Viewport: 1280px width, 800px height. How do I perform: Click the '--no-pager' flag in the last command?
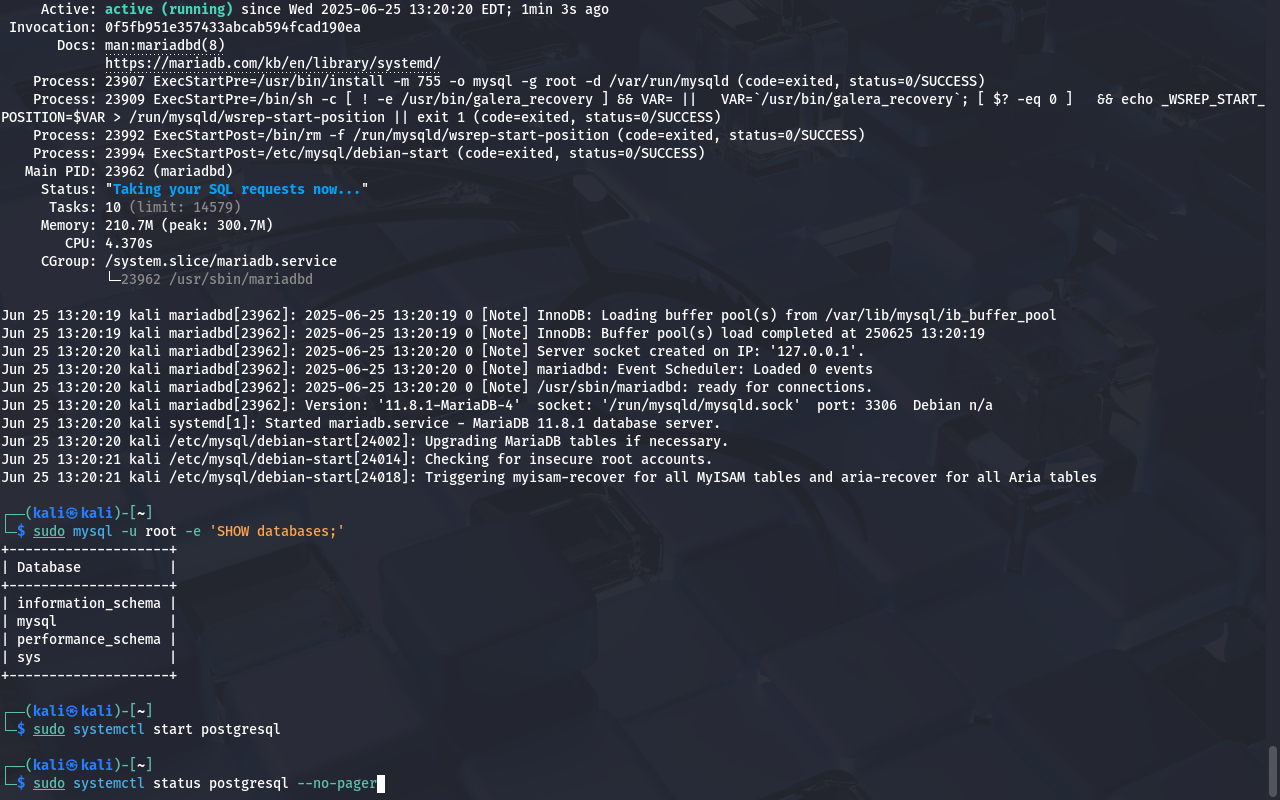pyautogui.click(x=337, y=783)
